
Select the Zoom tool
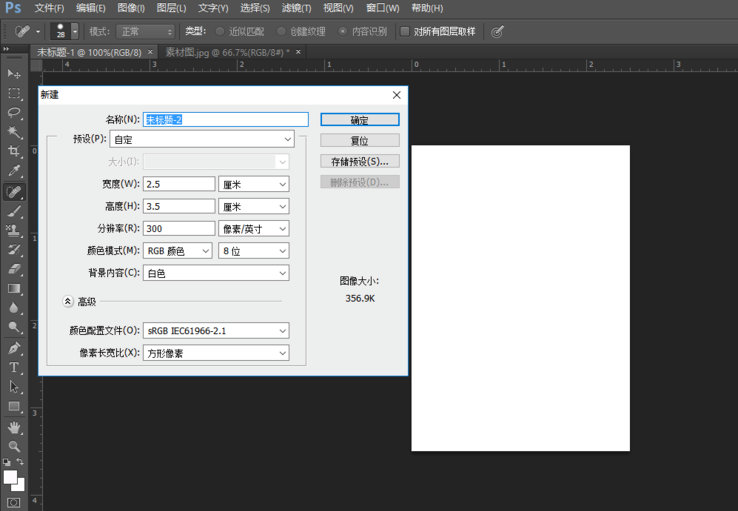click(14, 446)
